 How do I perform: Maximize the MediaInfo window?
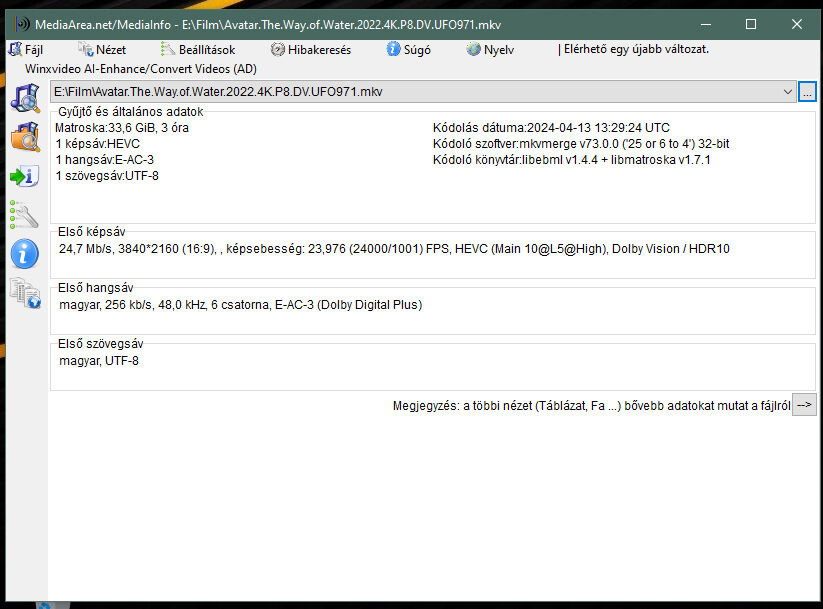(751, 24)
